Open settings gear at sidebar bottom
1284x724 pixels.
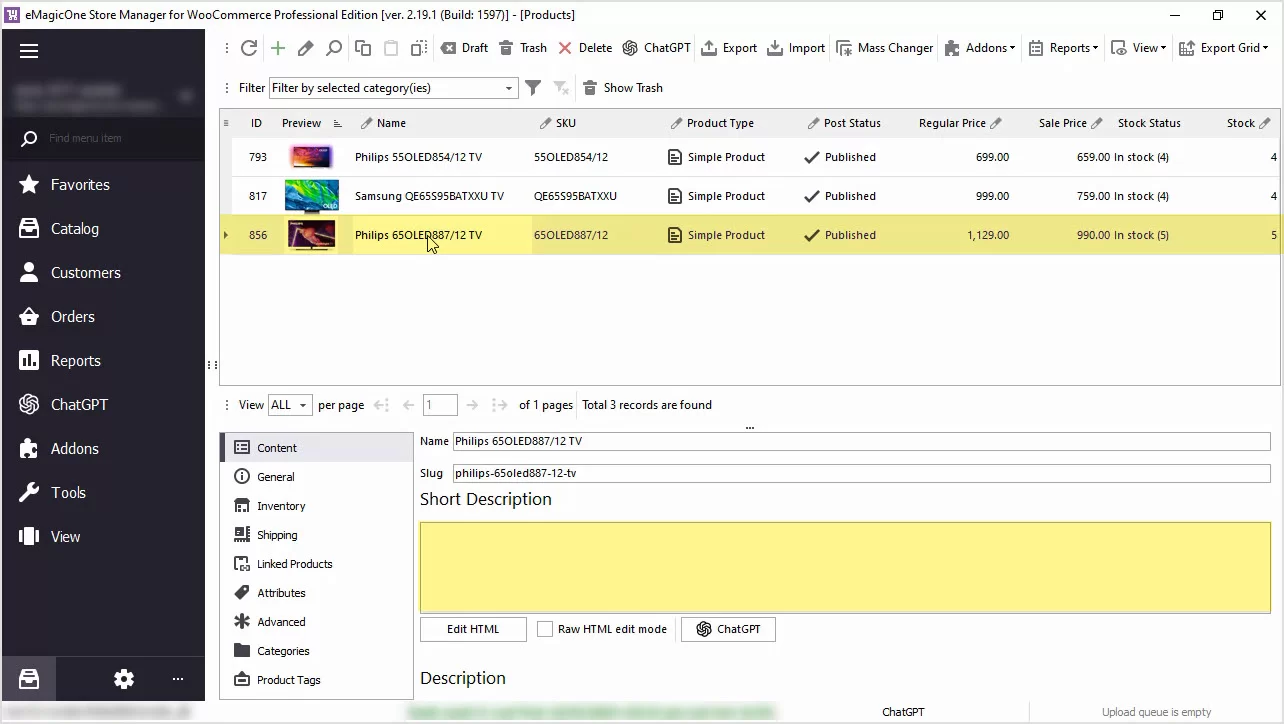point(124,679)
